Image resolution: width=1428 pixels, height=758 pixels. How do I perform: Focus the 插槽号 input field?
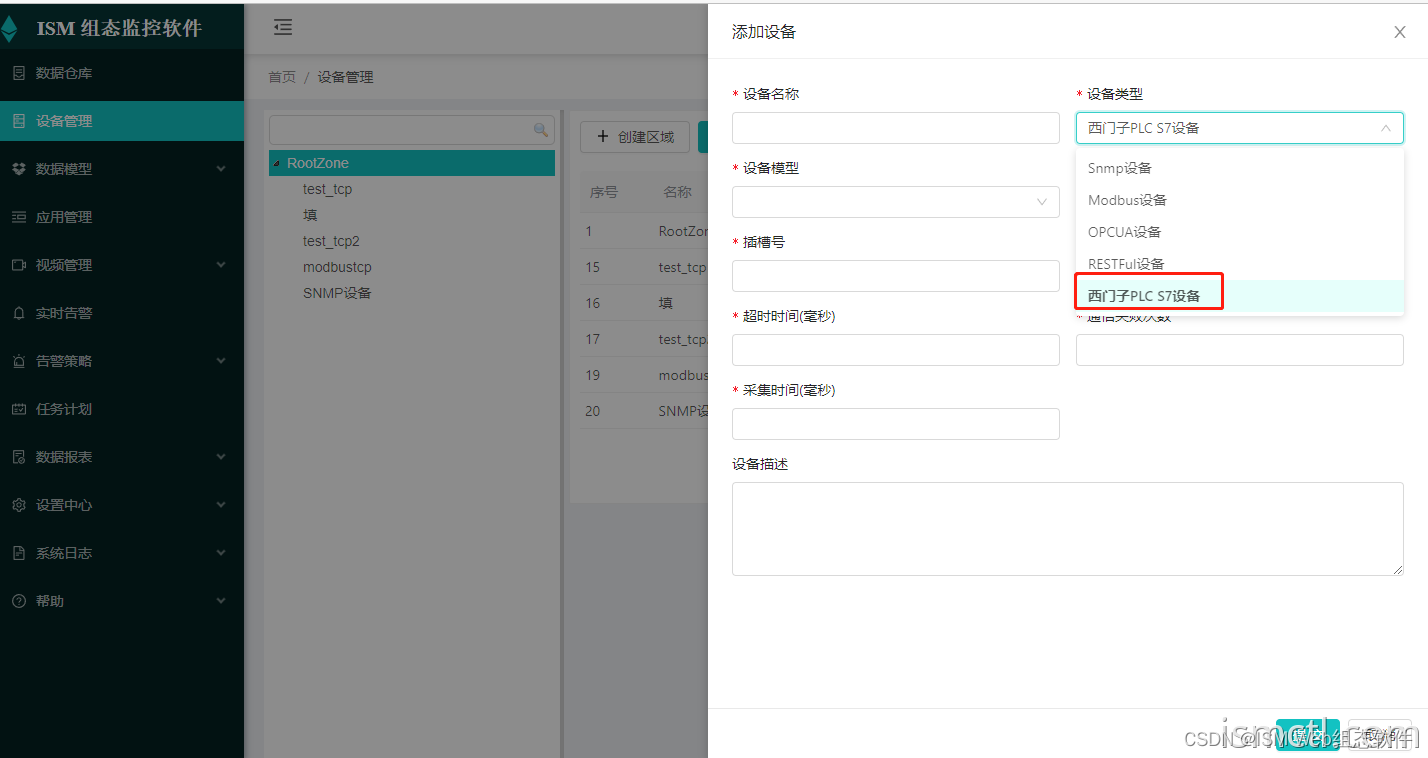click(x=896, y=276)
